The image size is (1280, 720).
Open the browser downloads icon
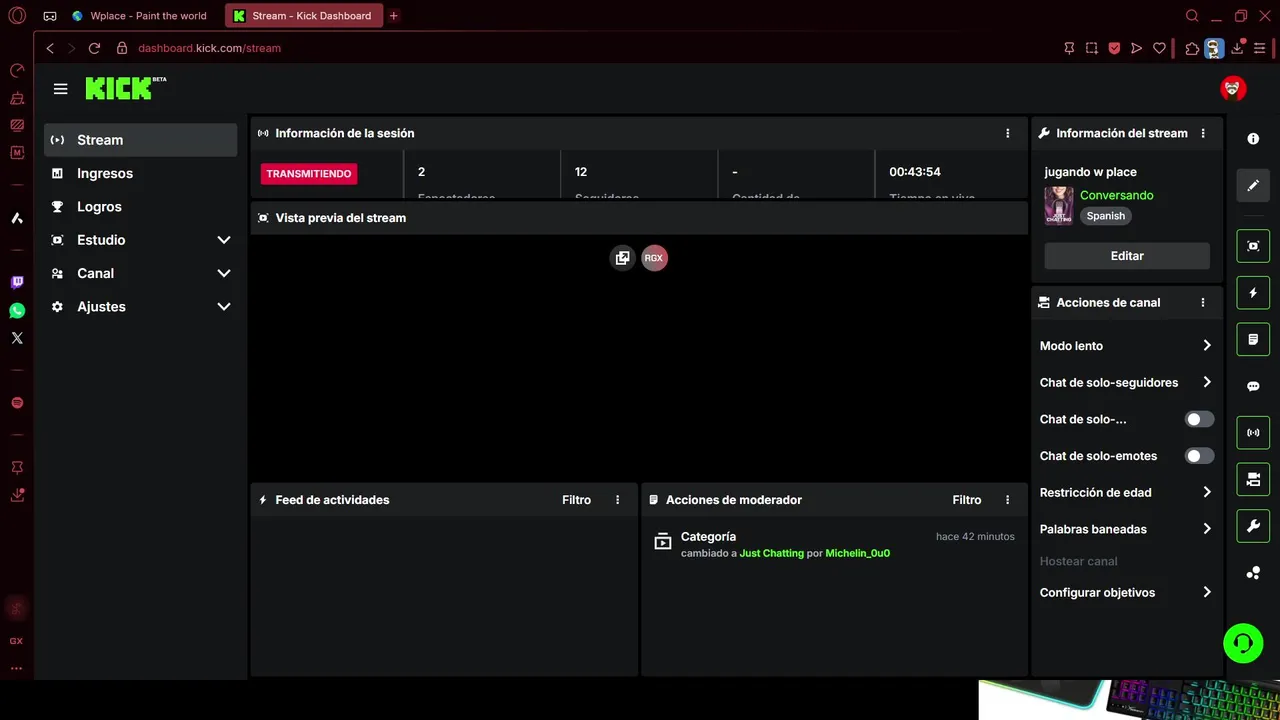coord(1238,48)
